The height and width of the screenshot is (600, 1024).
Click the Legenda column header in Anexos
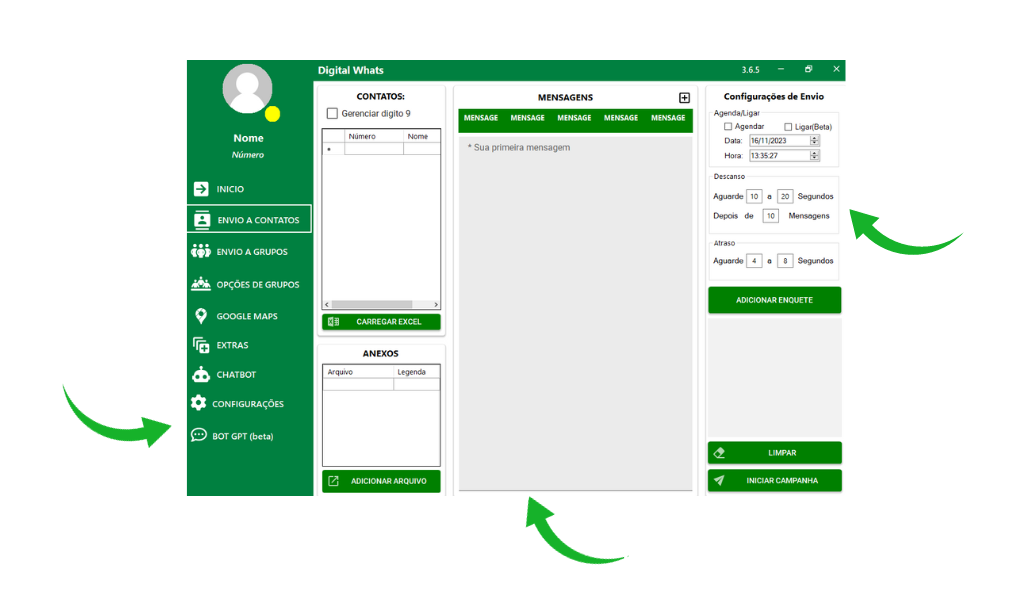(417, 372)
